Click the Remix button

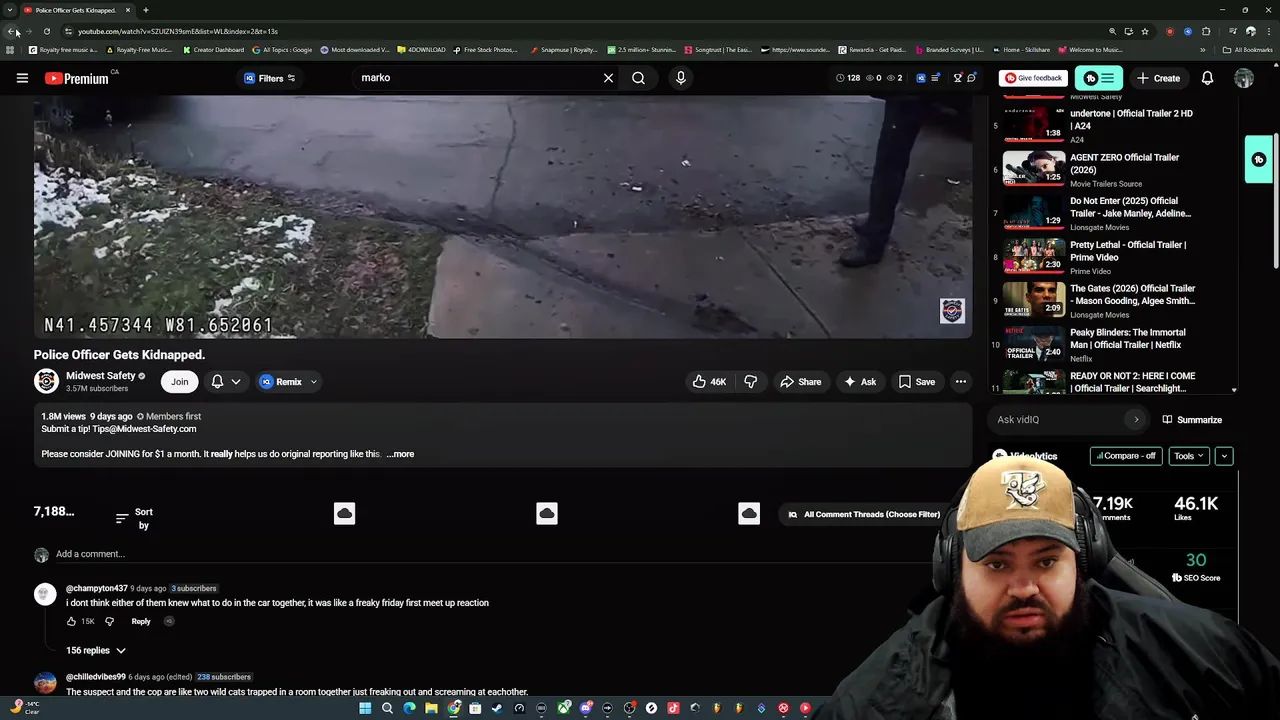pyautogui.click(x=281, y=382)
